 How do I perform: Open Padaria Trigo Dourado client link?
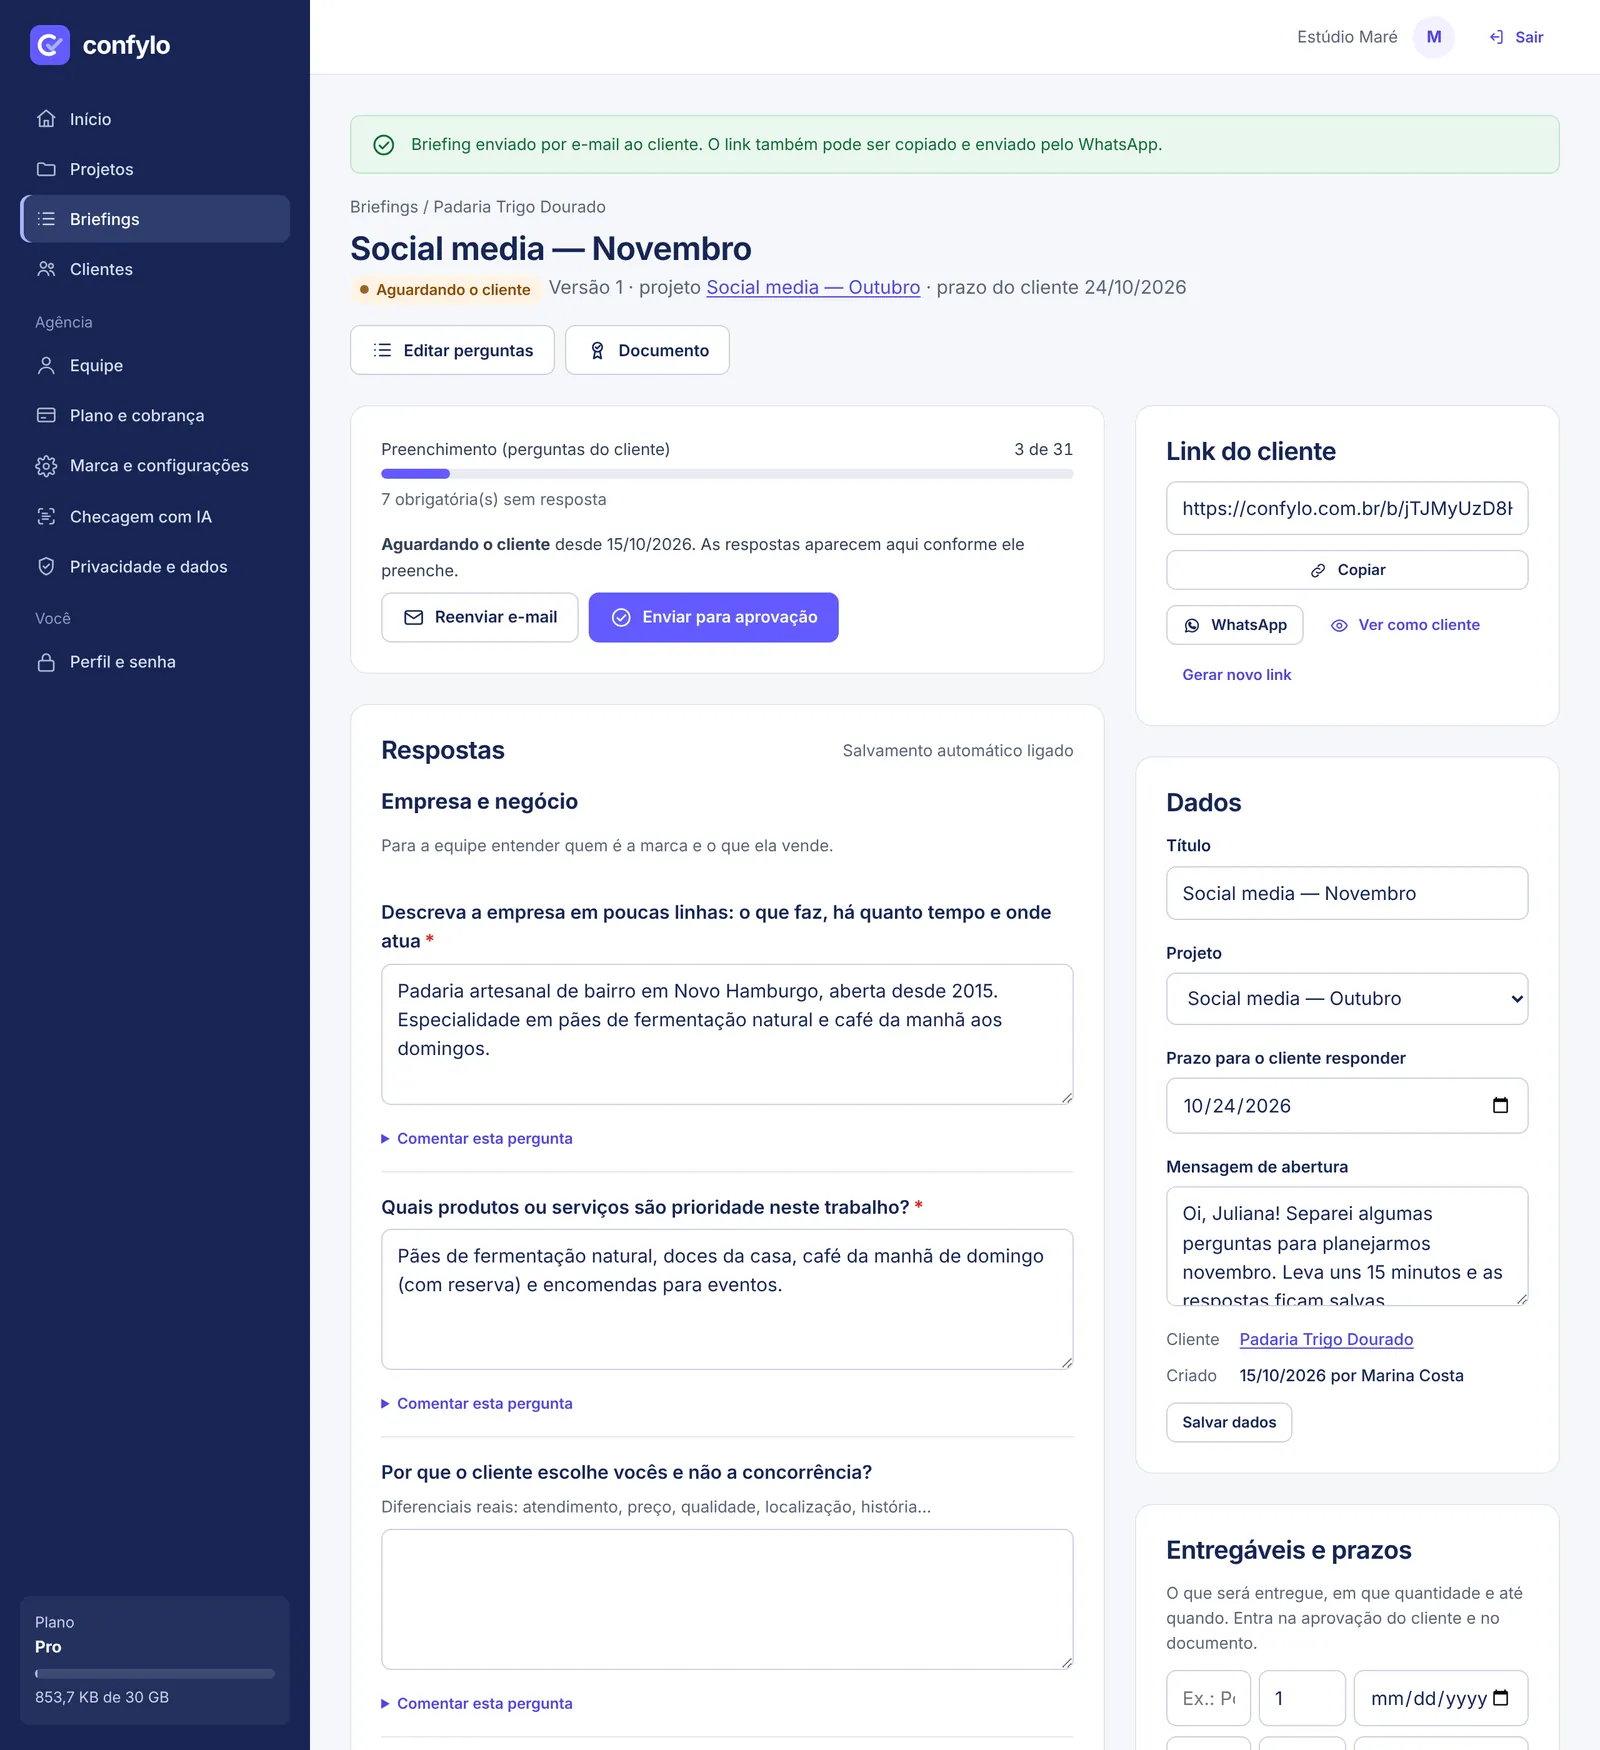(x=1326, y=1340)
